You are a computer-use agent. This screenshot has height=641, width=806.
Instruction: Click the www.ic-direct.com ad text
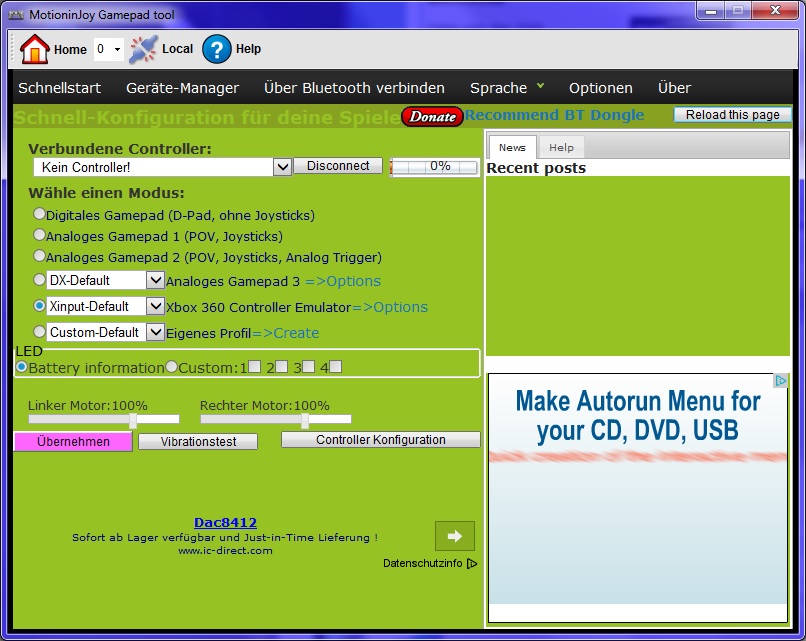tap(225, 551)
